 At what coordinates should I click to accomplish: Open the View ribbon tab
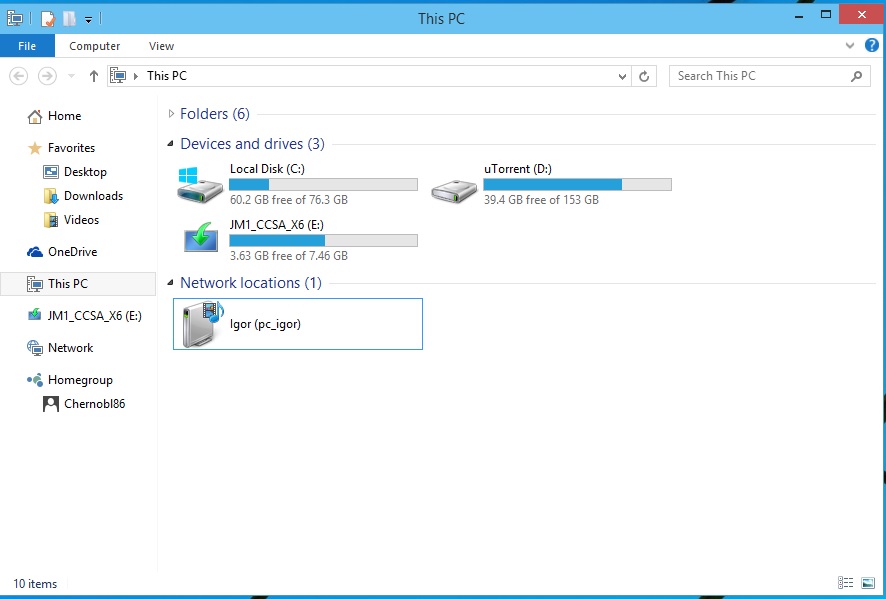point(161,46)
